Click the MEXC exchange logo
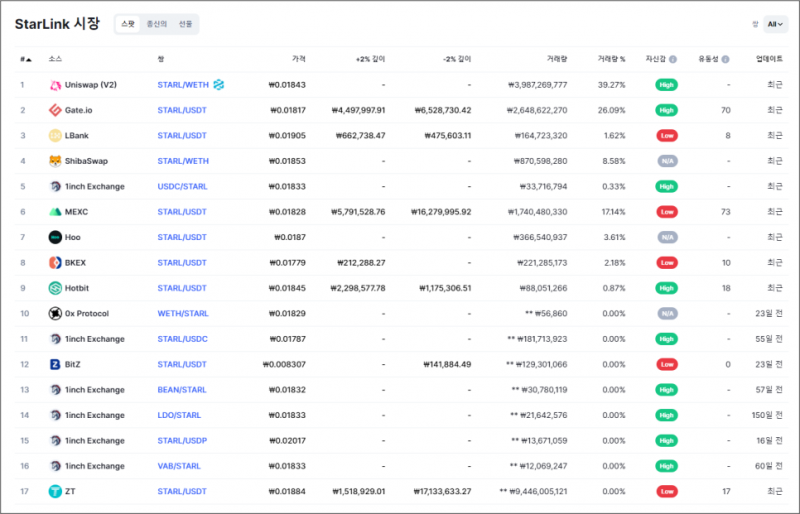The height and width of the screenshot is (514, 800). 55,212
